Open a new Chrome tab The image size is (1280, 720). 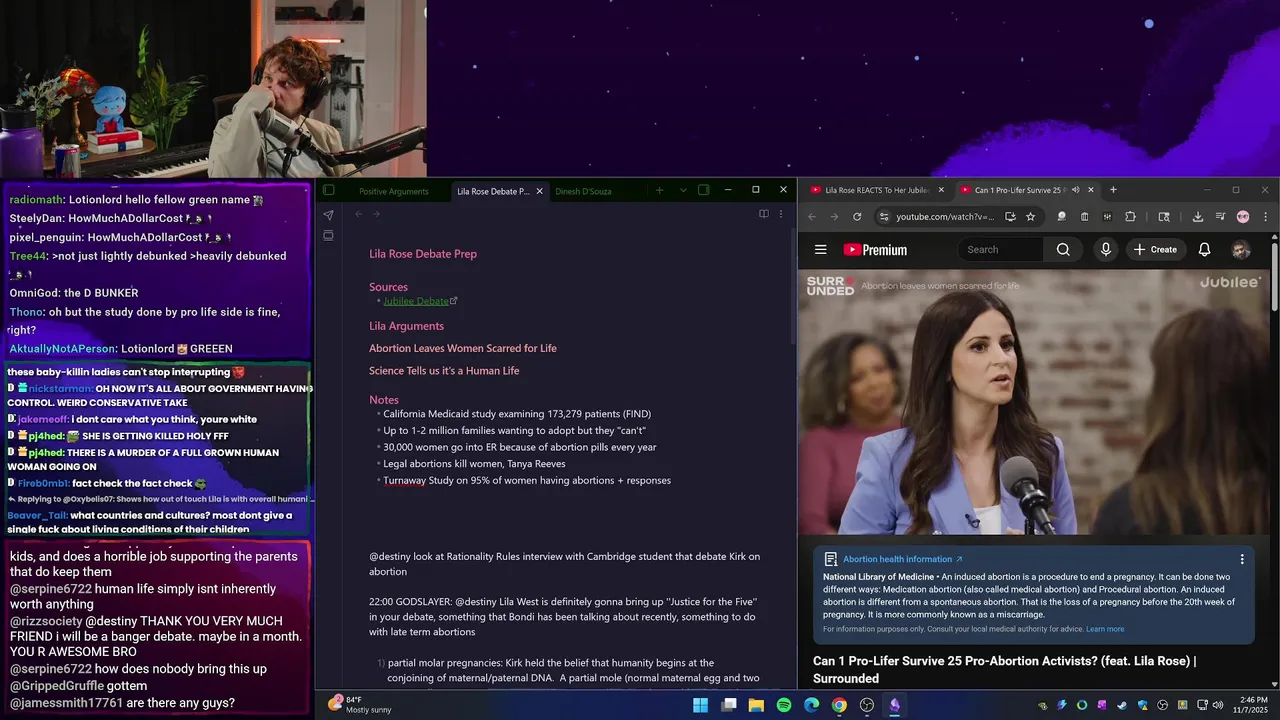[1113, 190]
